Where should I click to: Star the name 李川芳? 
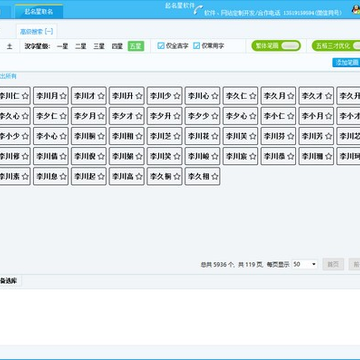tap(329, 136)
